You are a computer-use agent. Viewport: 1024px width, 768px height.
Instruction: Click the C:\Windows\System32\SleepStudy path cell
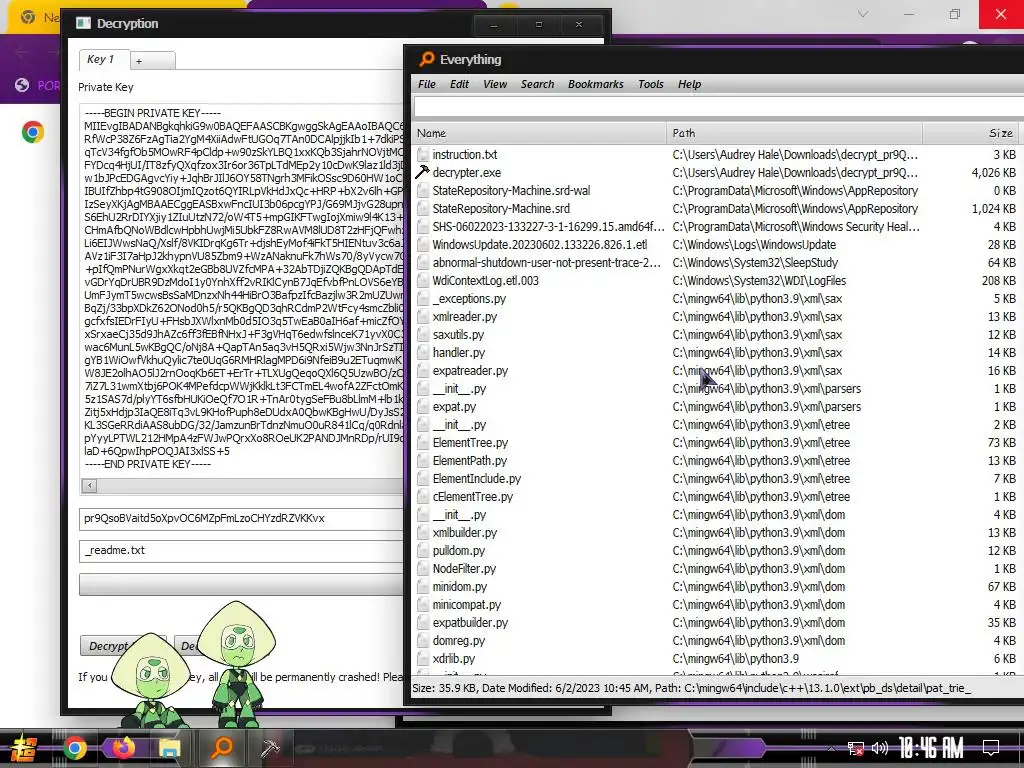click(x=755, y=263)
